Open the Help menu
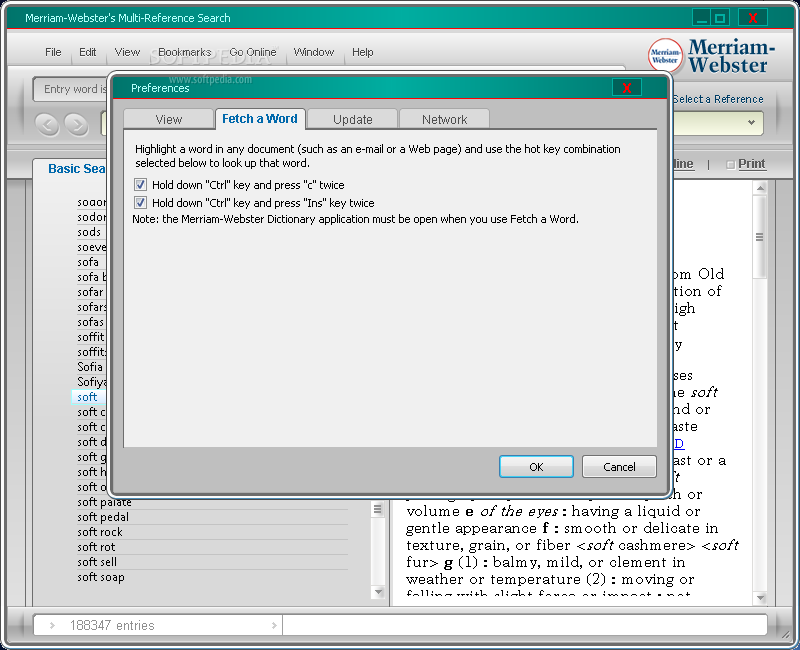Screen dimensions: 800x650 point(362,52)
